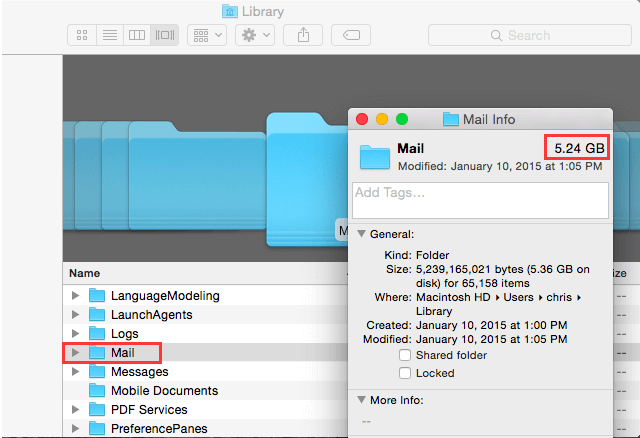640x438 pixels.
Task: Click the Edit Tags toolbar button
Action: tap(351, 35)
